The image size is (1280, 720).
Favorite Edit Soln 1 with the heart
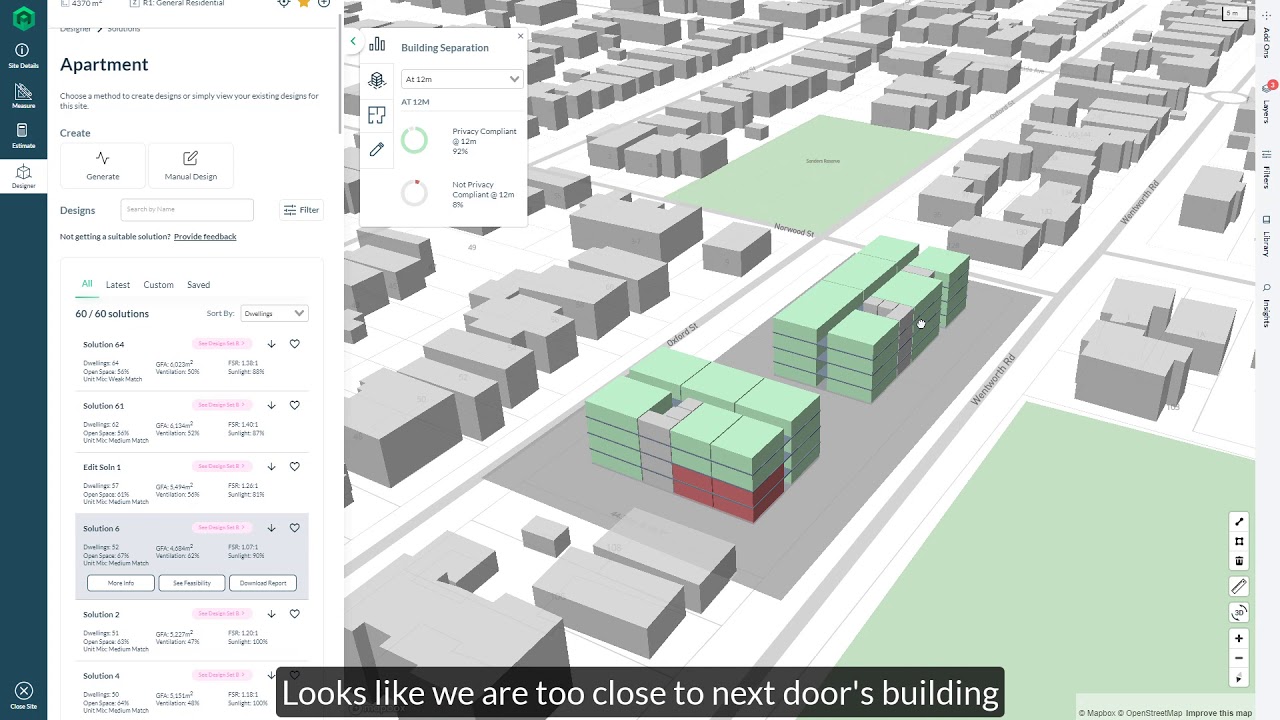click(295, 466)
